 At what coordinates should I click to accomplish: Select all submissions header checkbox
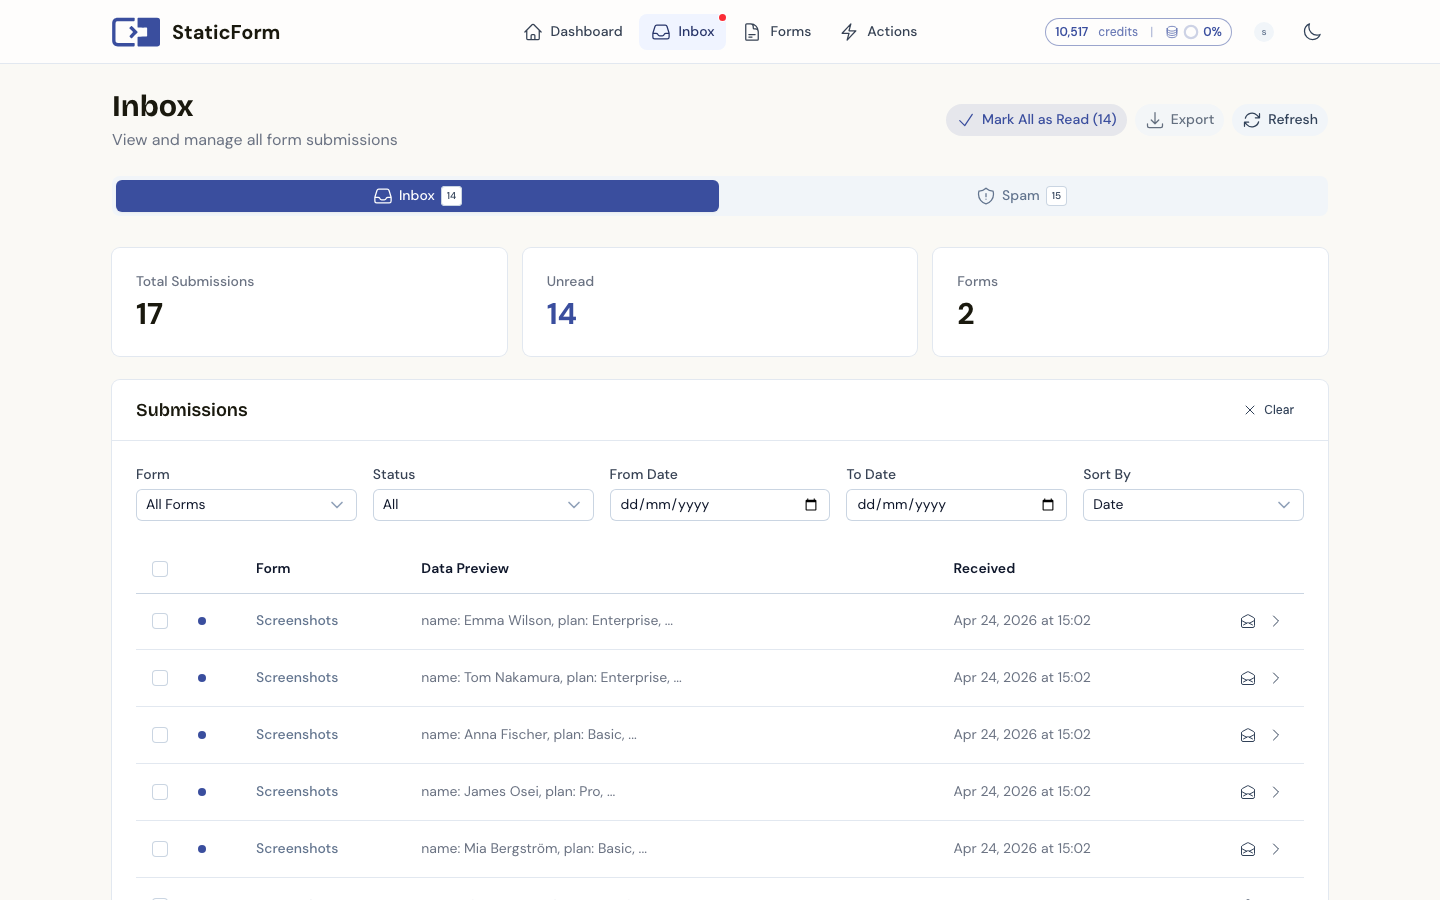160,569
